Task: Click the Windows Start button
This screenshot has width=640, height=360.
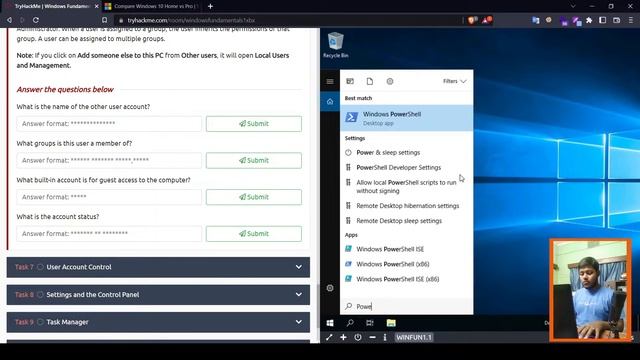Action: point(330,323)
